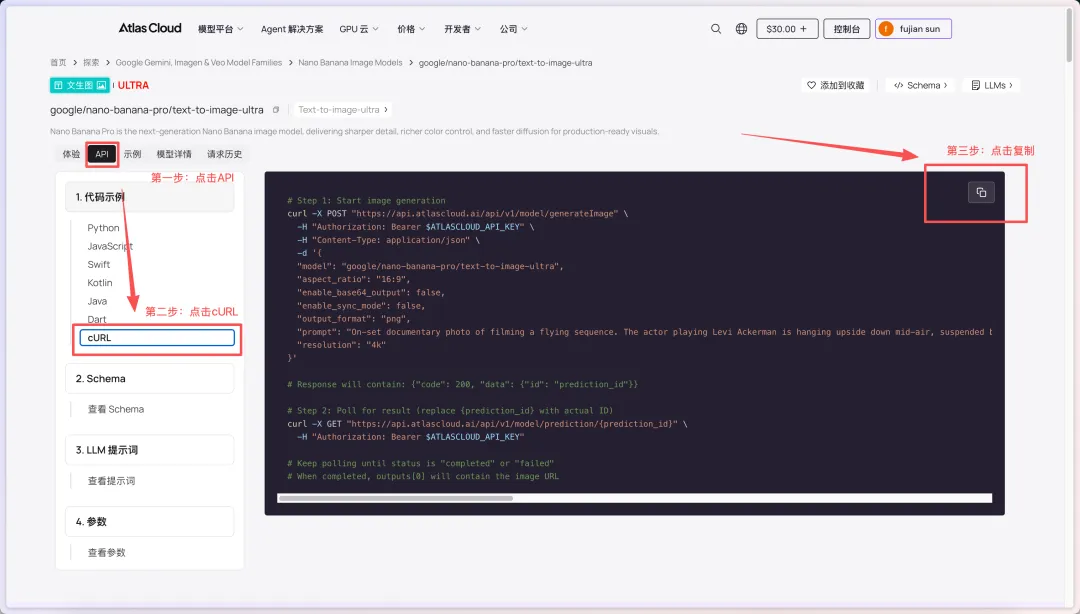Open fujian sun account menu

(x=913, y=29)
